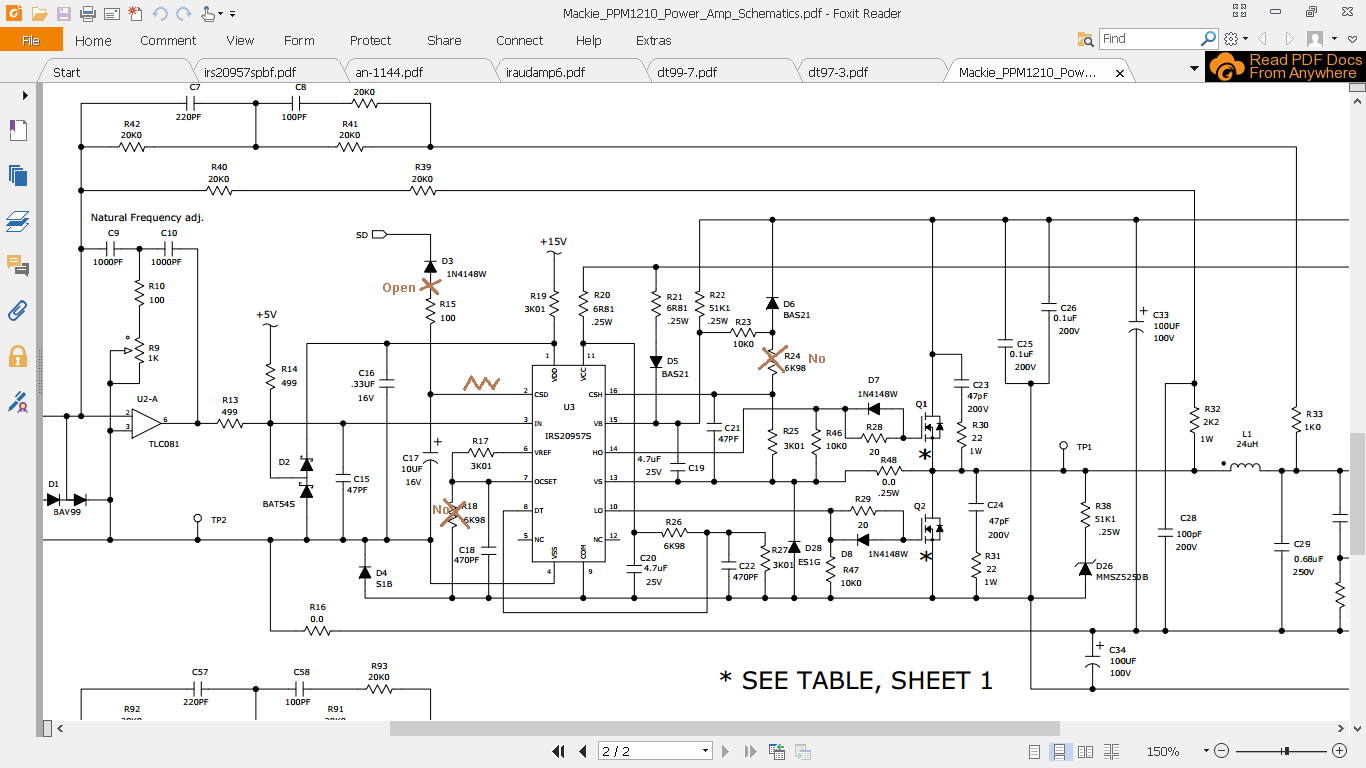Select Facing pages view mode
Viewport: 1366px width, 768px height.
(1085, 751)
